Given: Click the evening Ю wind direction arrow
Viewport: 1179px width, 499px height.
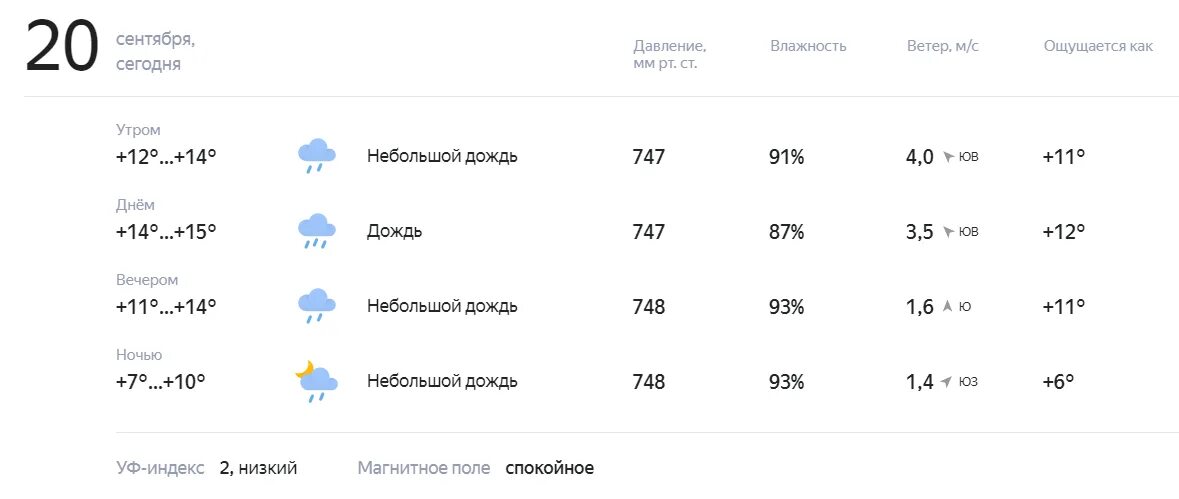Looking at the screenshot, I should click(947, 306).
